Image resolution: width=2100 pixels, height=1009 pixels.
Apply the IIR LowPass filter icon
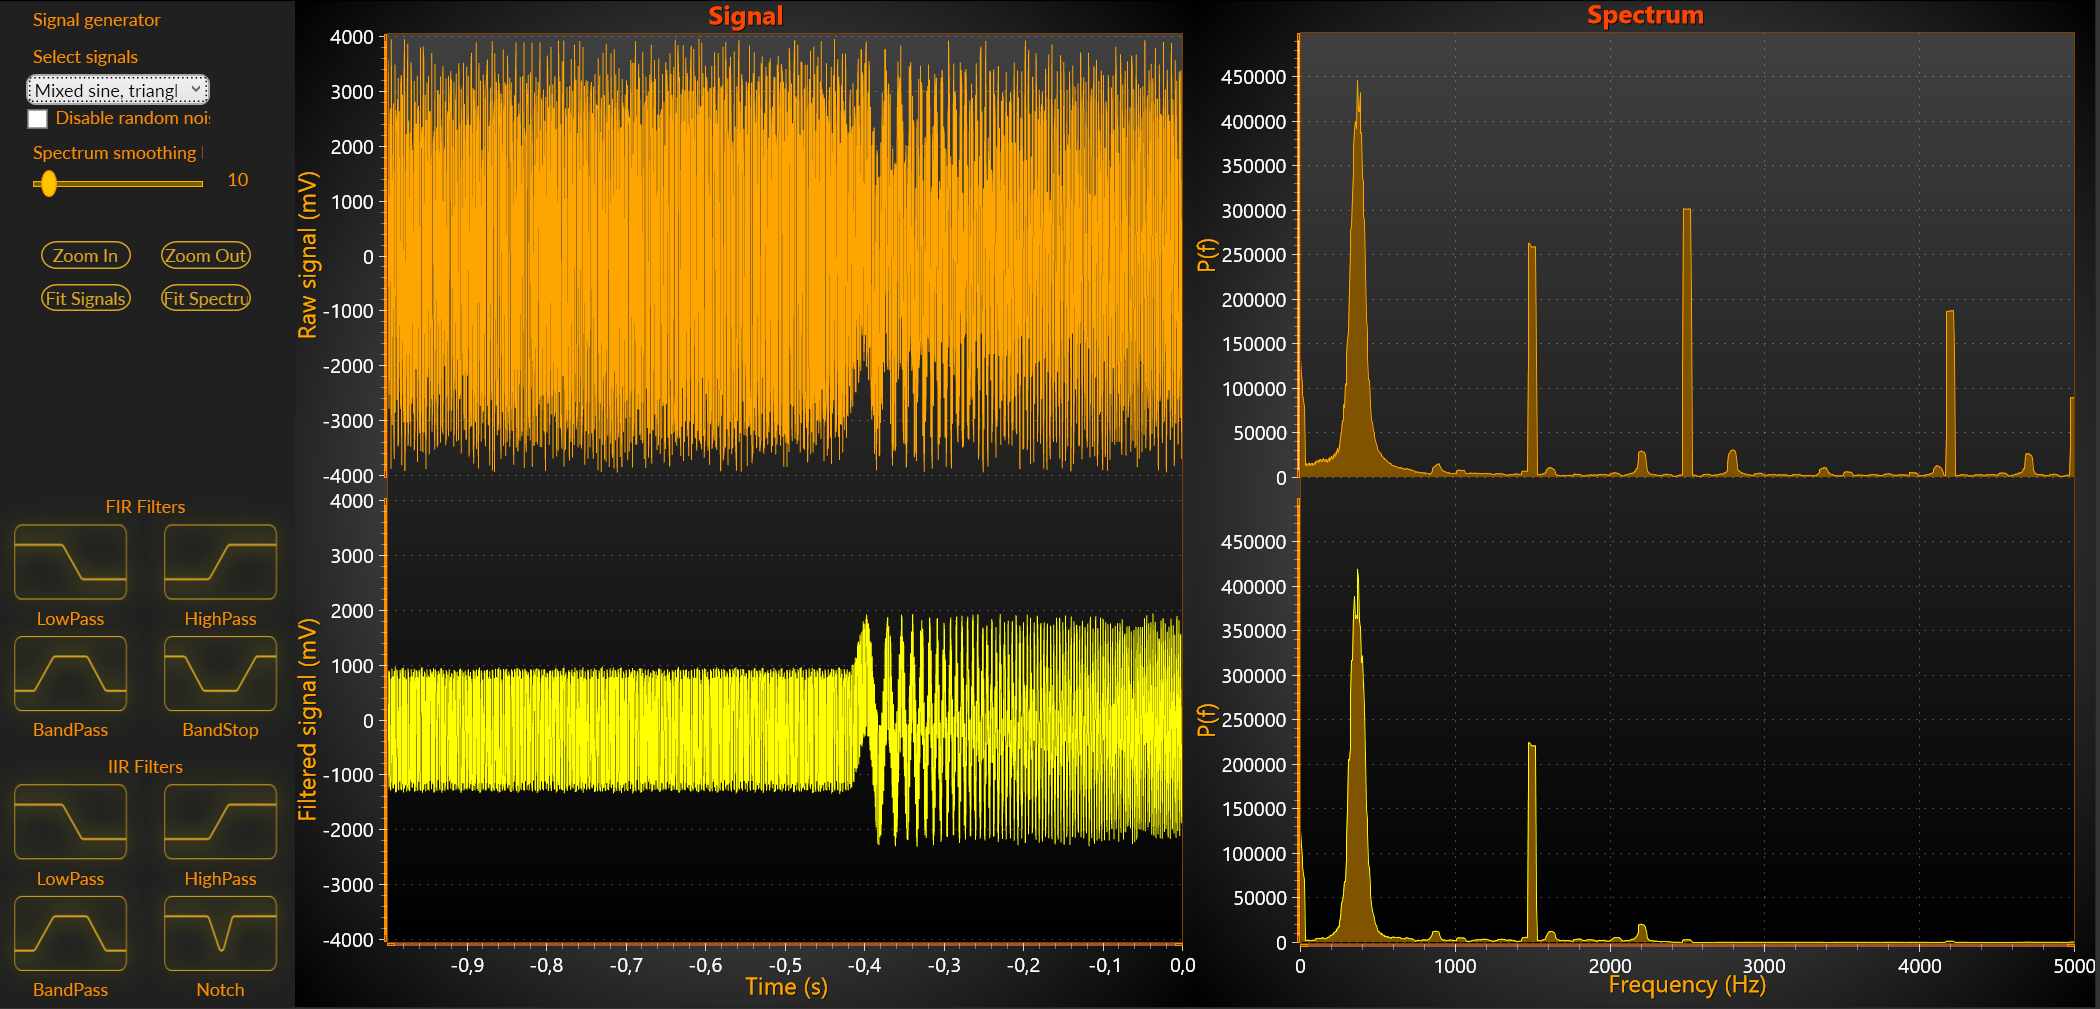pos(70,822)
